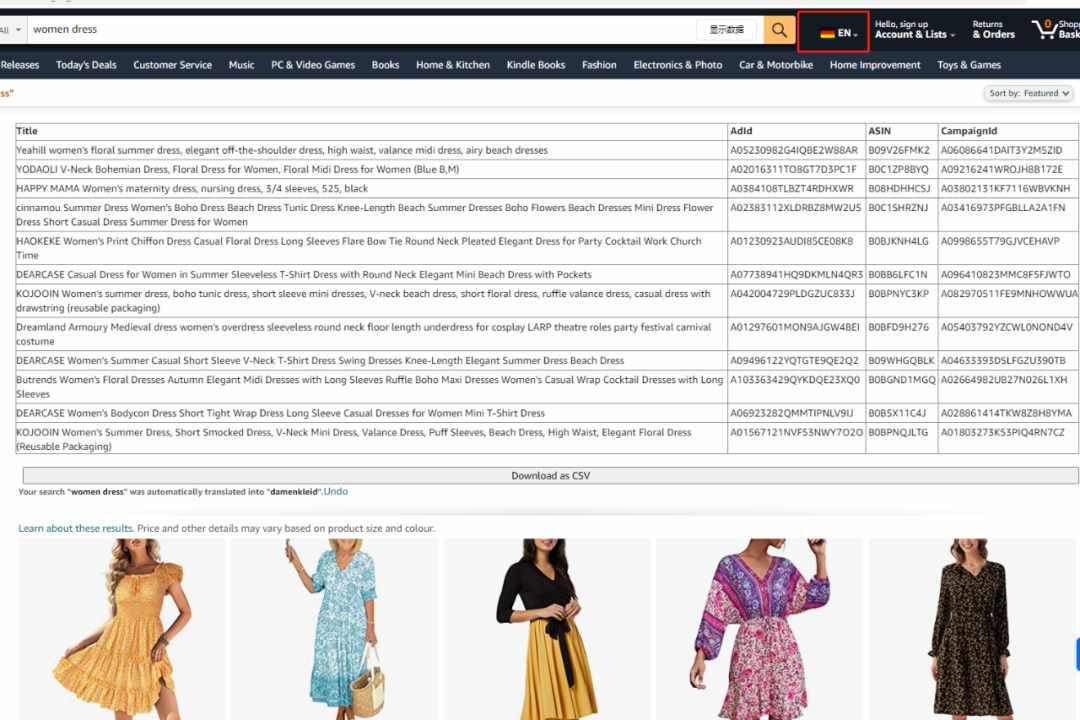Image resolution: width=1080 pixels, height=720 pixels.
Task: Click the Chinese-labelled button in search bar
Action: coord(727,30)
